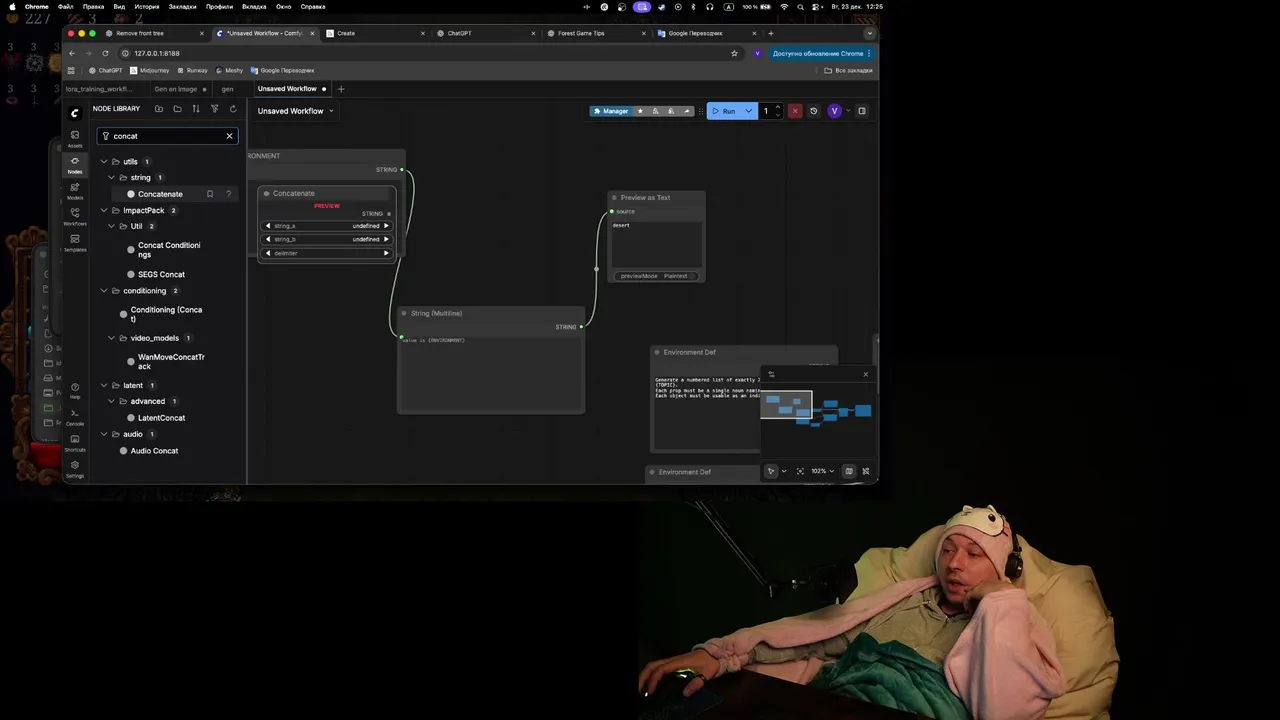Click the filter icon in Node Library header
1280x720 pixels.
[x=214, y=109]
